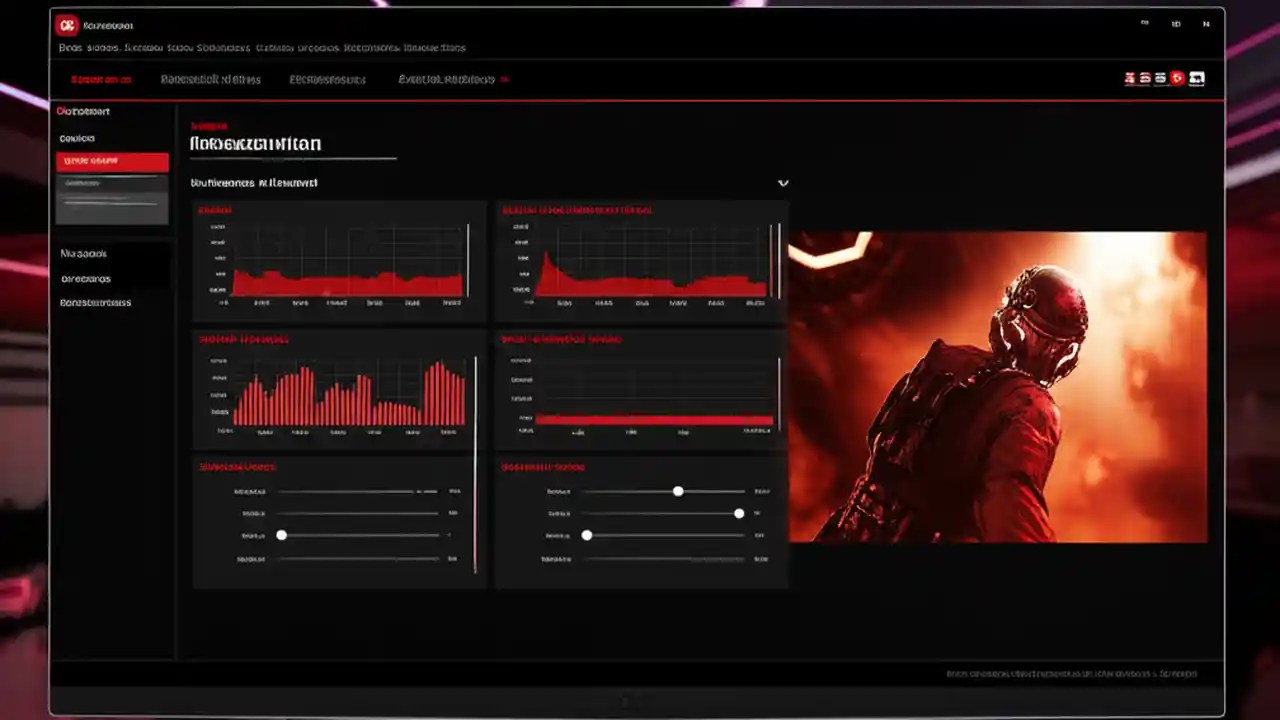Click the leftmost status icon in the title bar
The image size is (1280, 720).
pos(1144,24)
